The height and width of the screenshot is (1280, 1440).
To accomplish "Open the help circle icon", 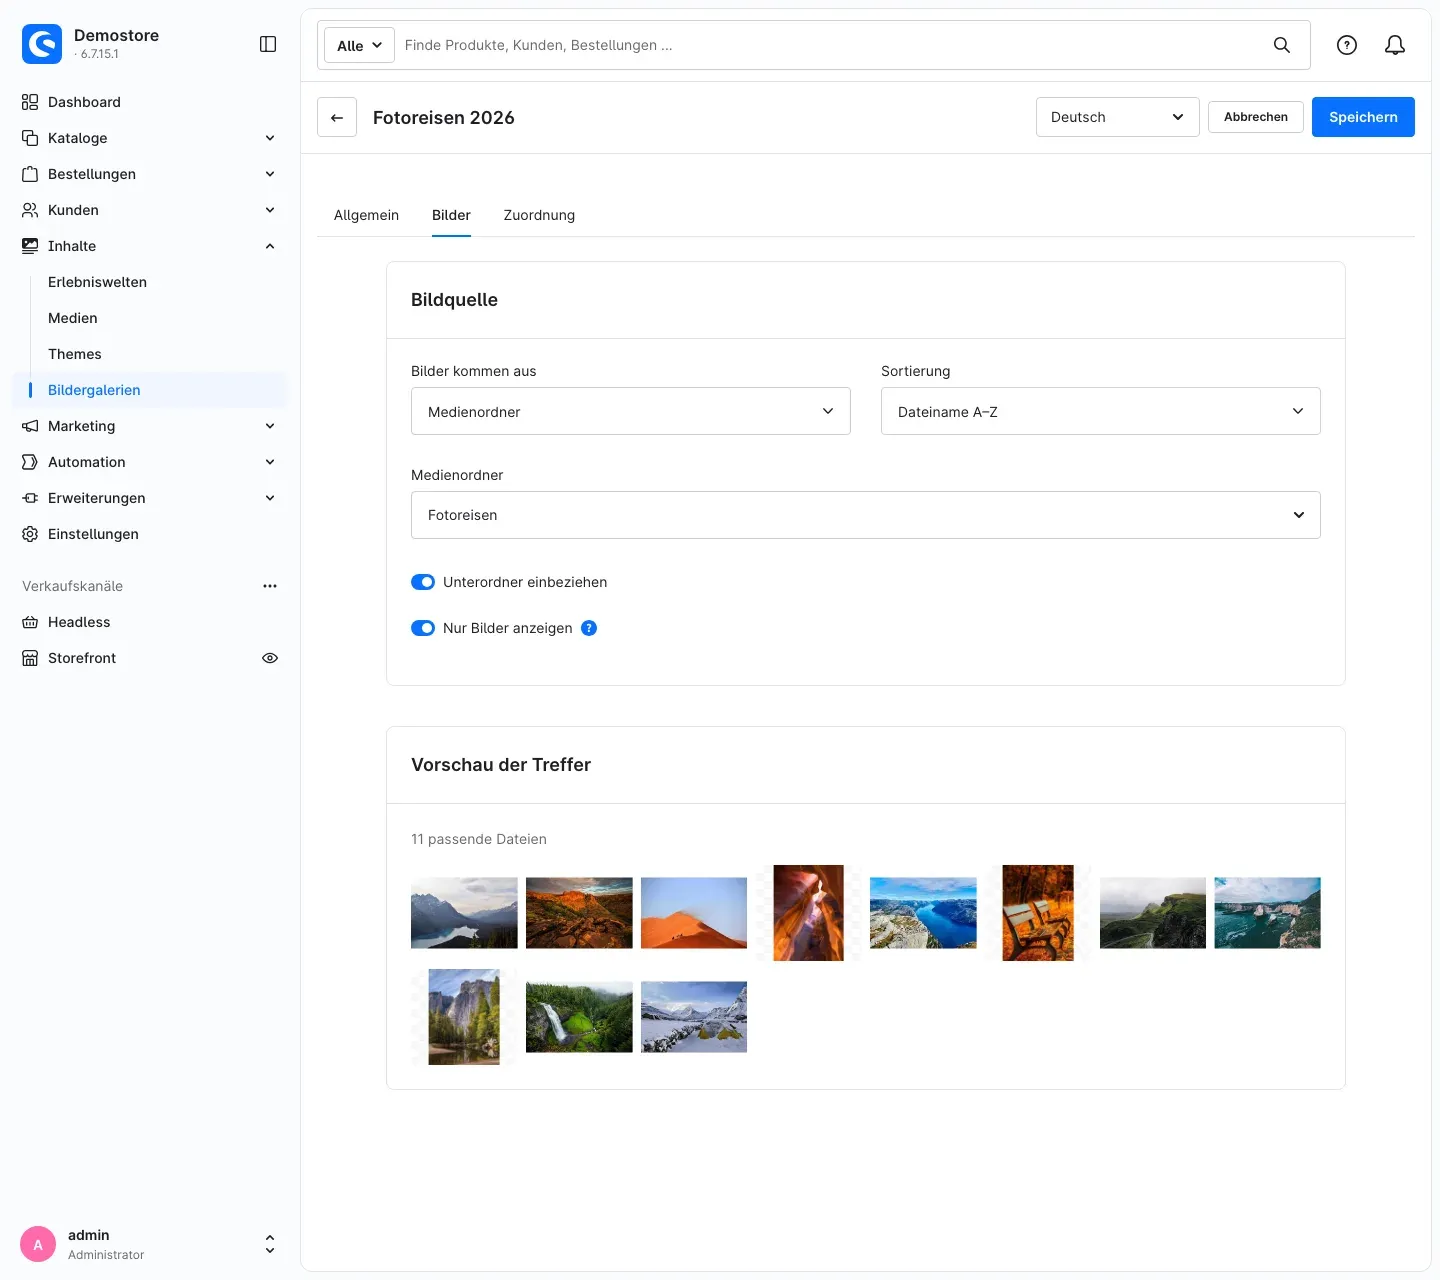I will pyautogui.click(x=1347, y=45).
